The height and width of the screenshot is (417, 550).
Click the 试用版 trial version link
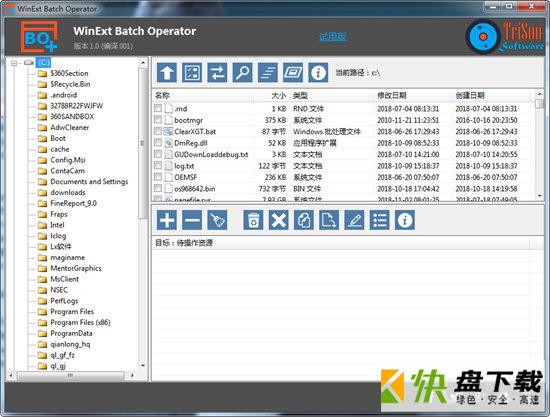point(332,36)
